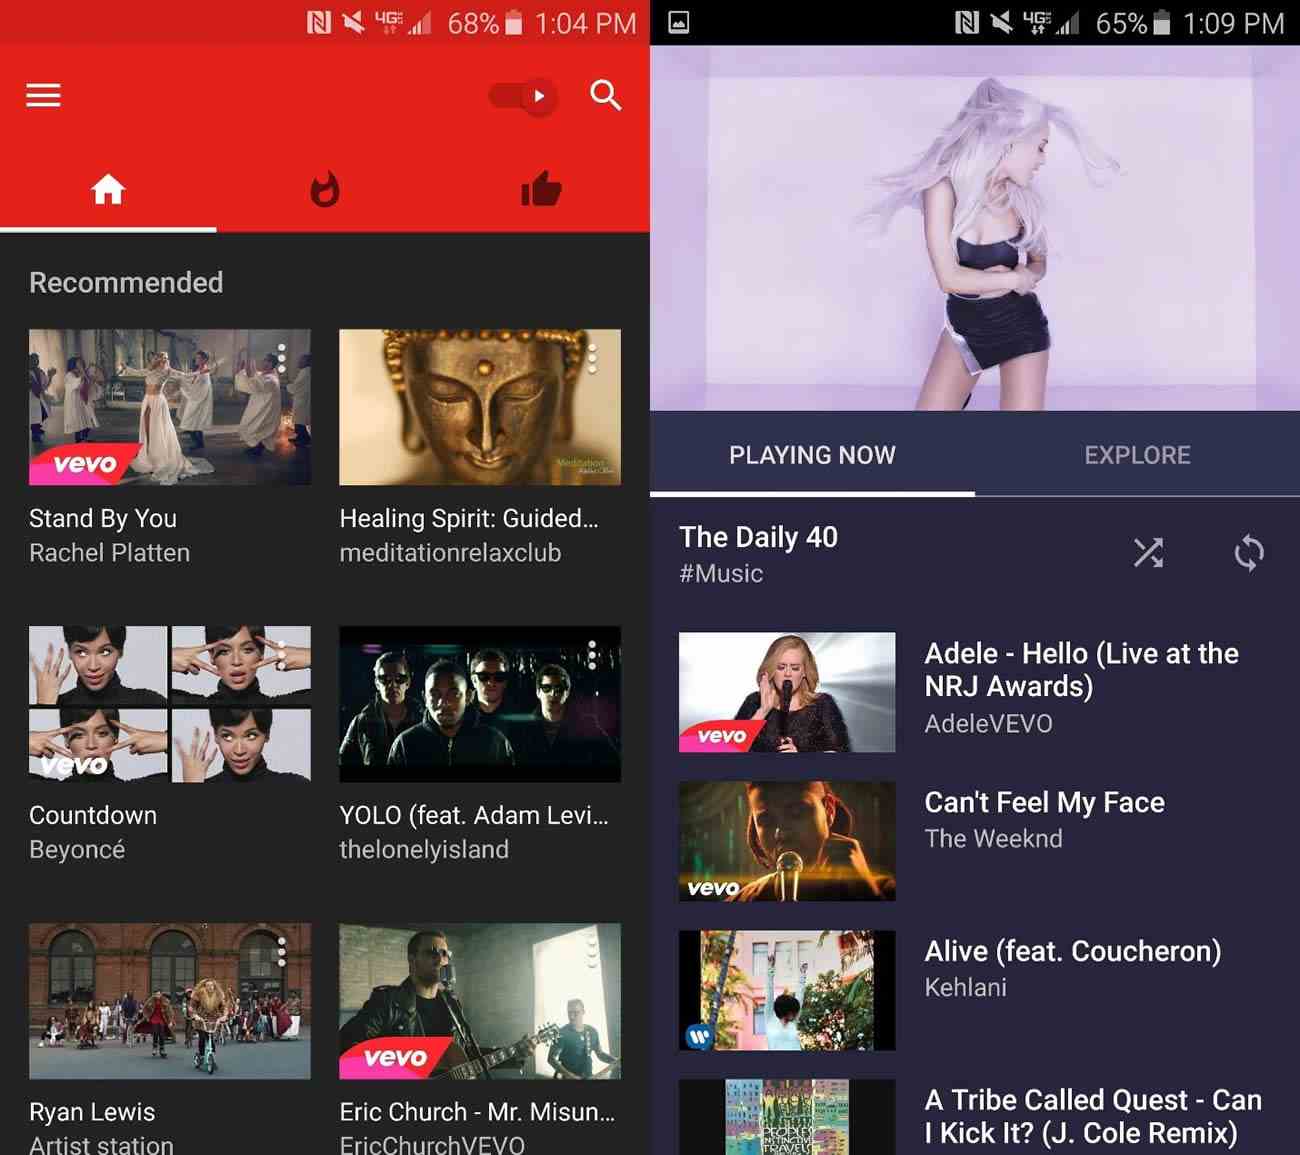
Task: Play the YOLO thelonelyisland thumbnail
Action: (480, 704)
